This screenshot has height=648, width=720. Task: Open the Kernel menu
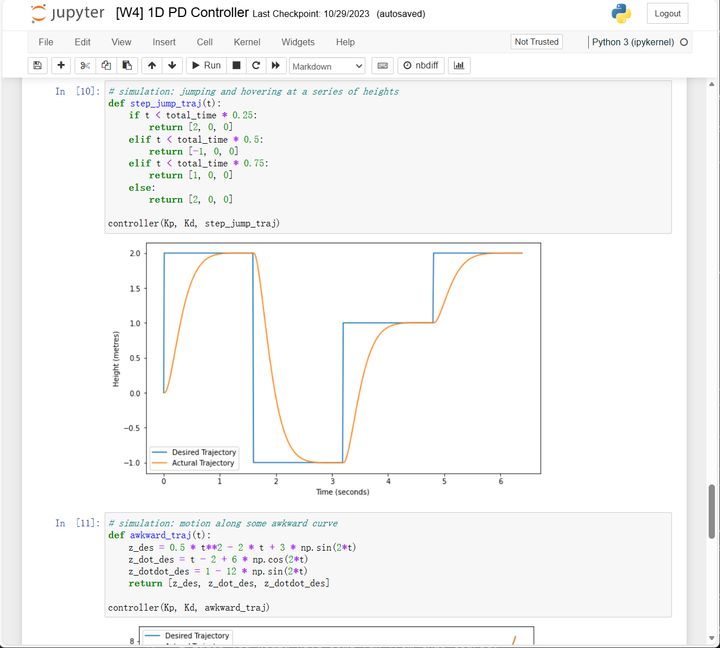(x=247, y=42)
